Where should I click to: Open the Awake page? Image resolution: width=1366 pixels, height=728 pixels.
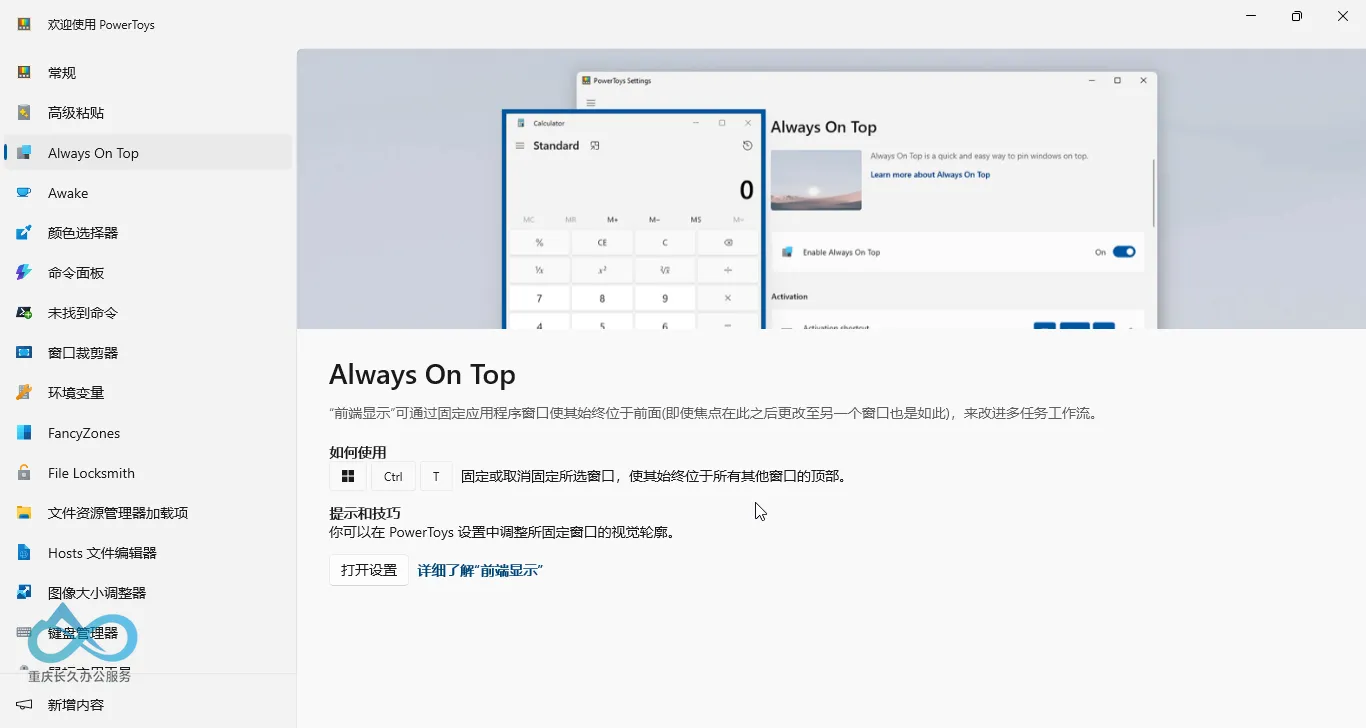(148, 193)
